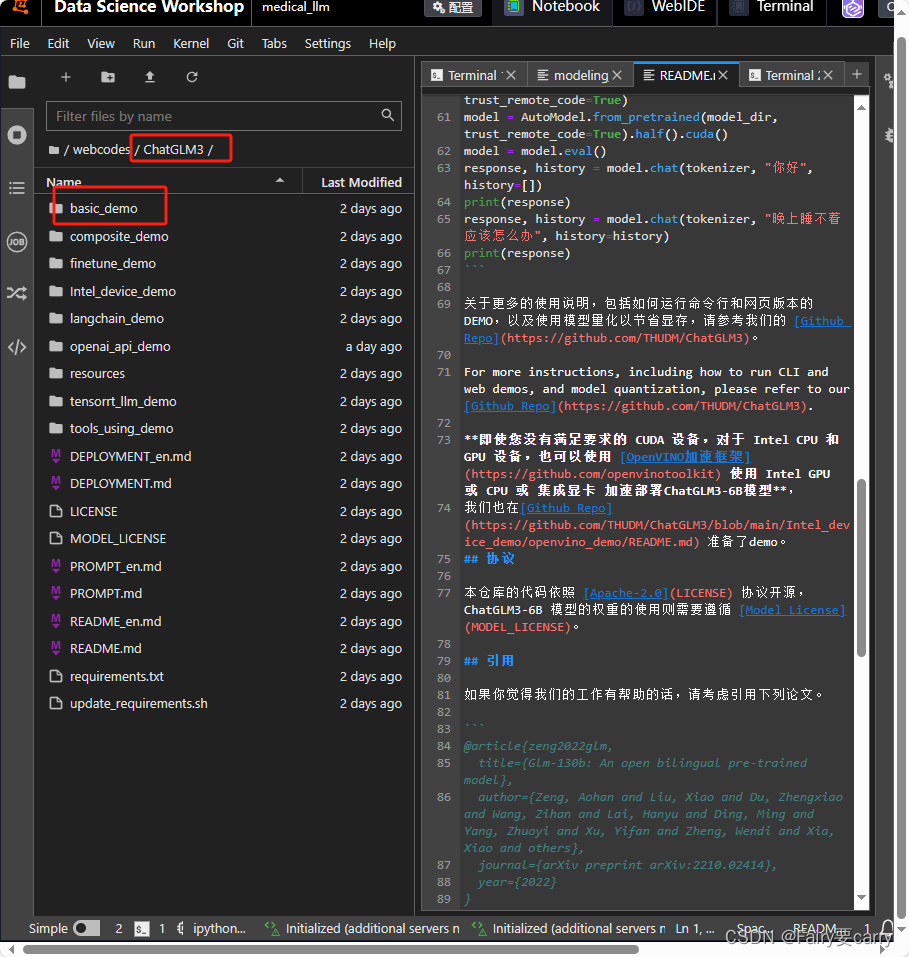
Task: Open the Run menu
Action: (144, 44)
